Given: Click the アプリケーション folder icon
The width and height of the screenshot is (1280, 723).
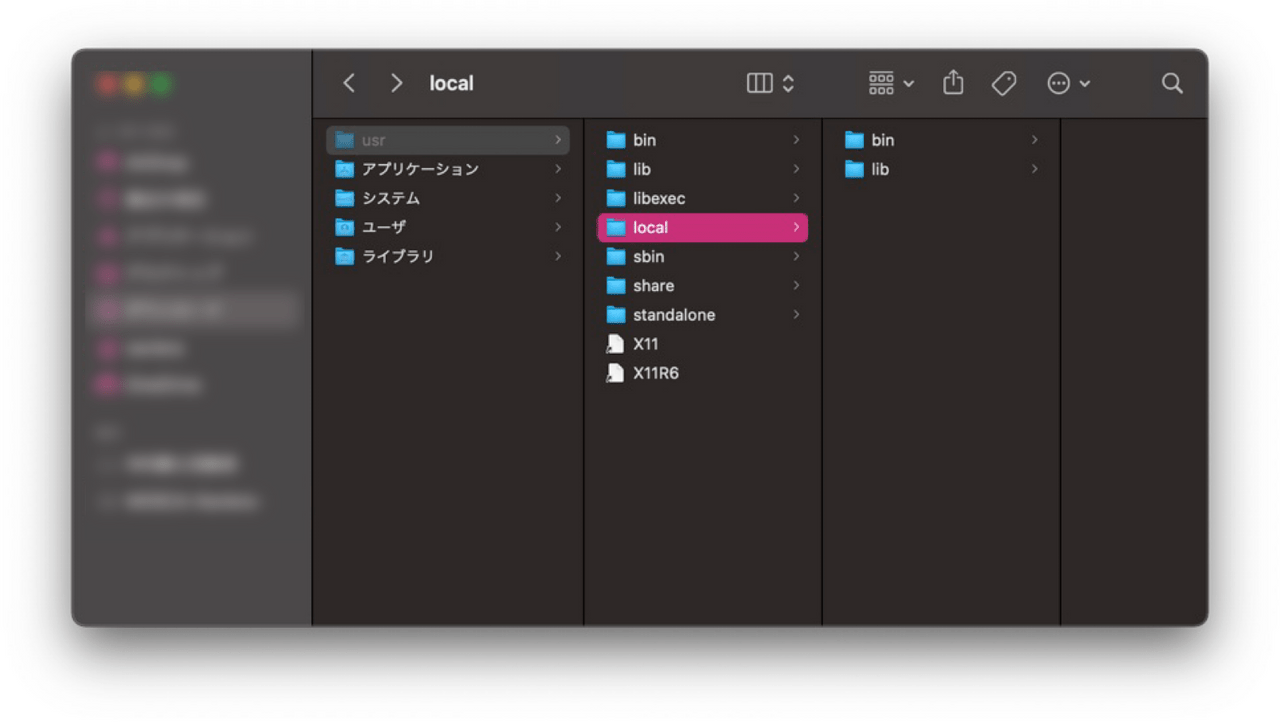Looking at the screenshot, I should click(345, 169).
